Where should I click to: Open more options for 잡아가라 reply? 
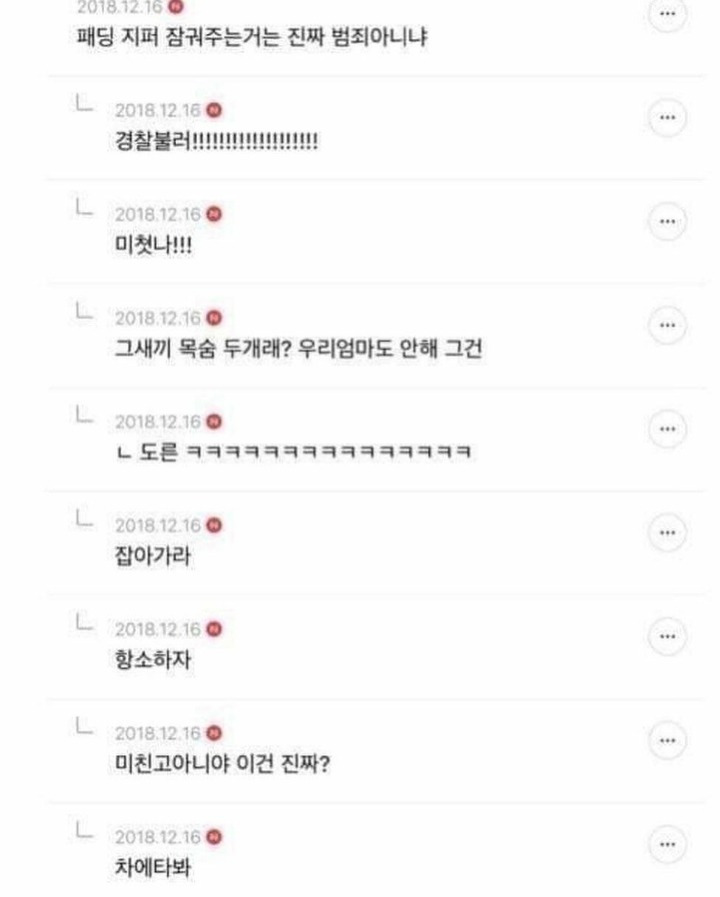coord(667,533)
